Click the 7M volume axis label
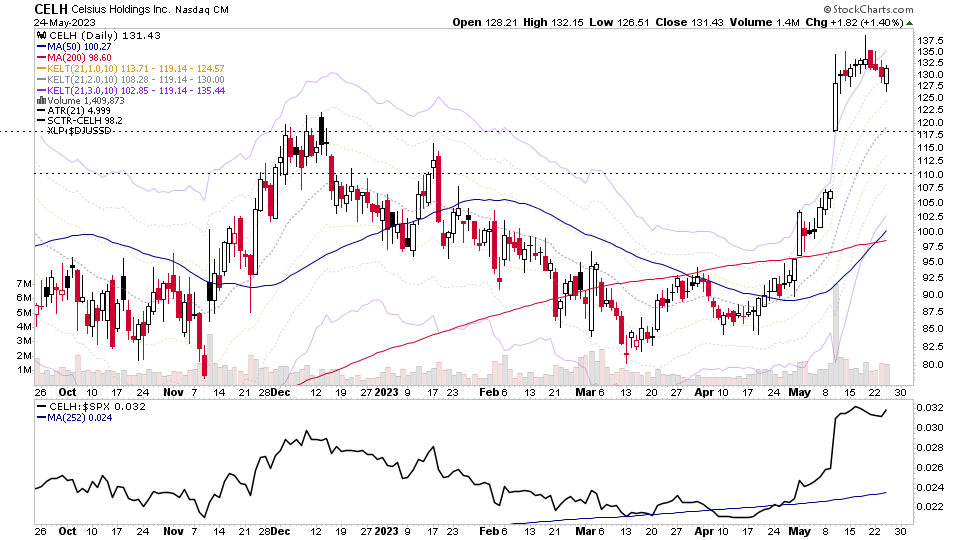 point(24,283)
